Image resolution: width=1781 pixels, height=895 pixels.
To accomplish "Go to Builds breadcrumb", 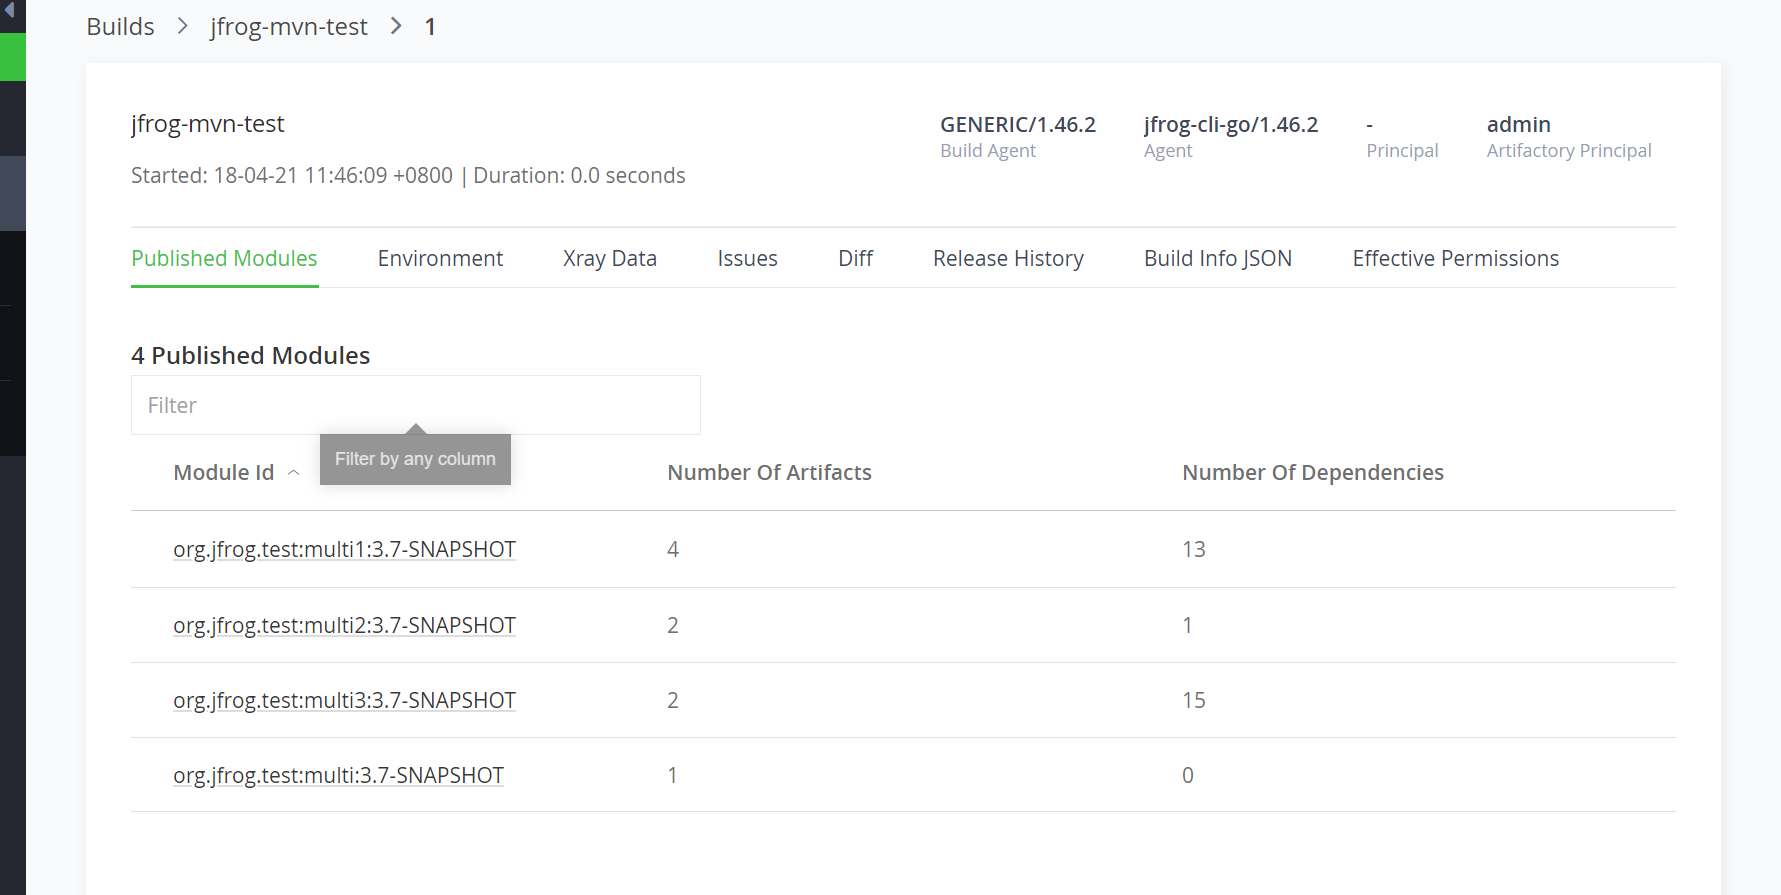I will click(120, 26).
